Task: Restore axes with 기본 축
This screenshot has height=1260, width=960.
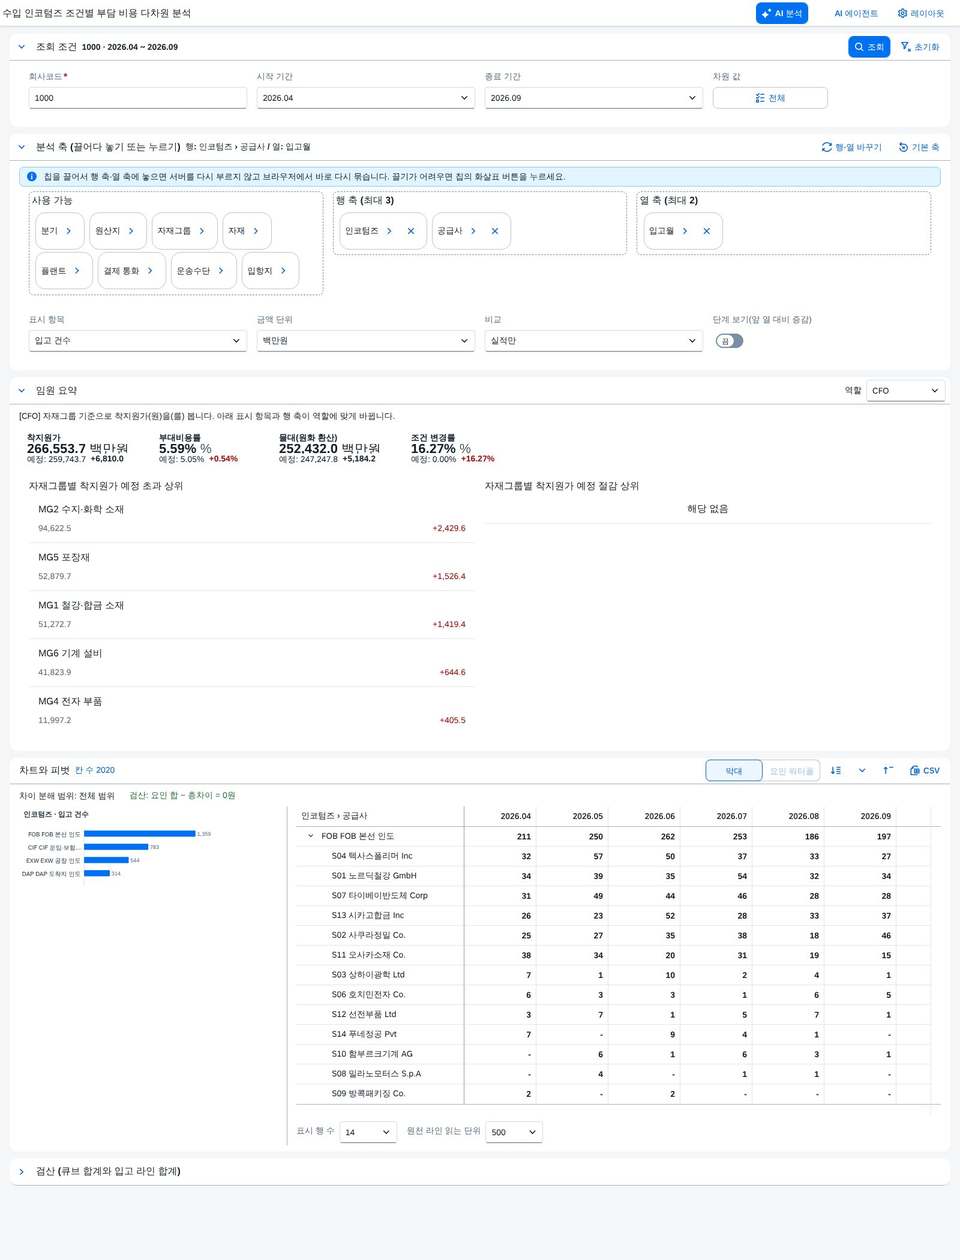Action: (x=919, y=147)
